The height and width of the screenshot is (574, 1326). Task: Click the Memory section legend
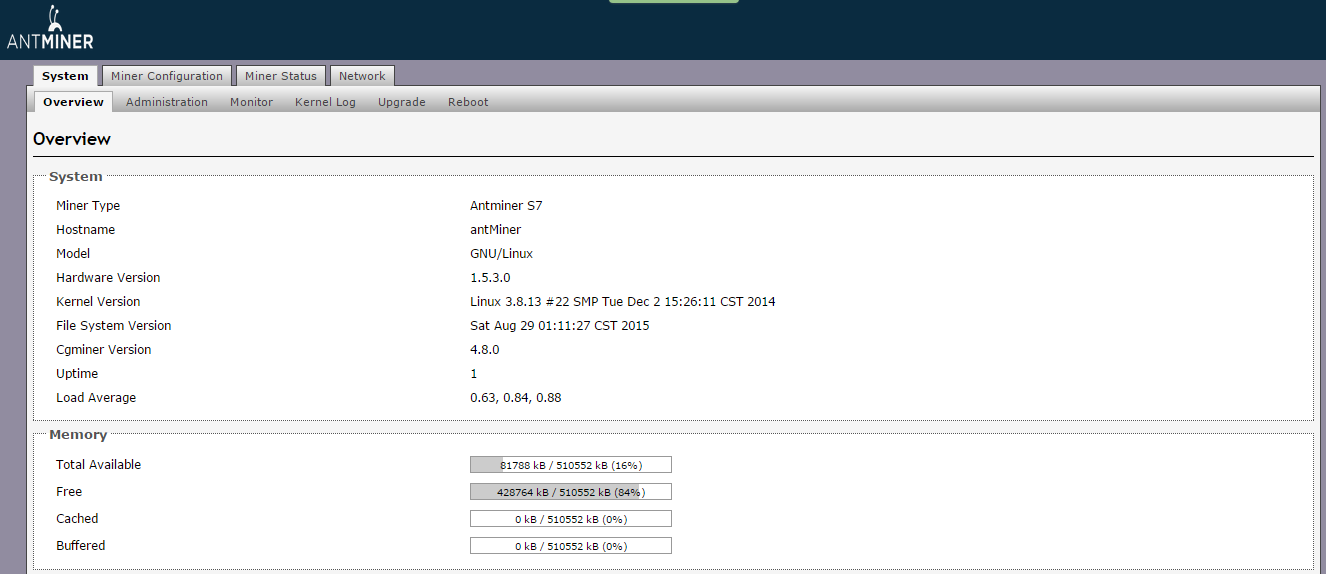pyautogui.click(x=78, y=435)
